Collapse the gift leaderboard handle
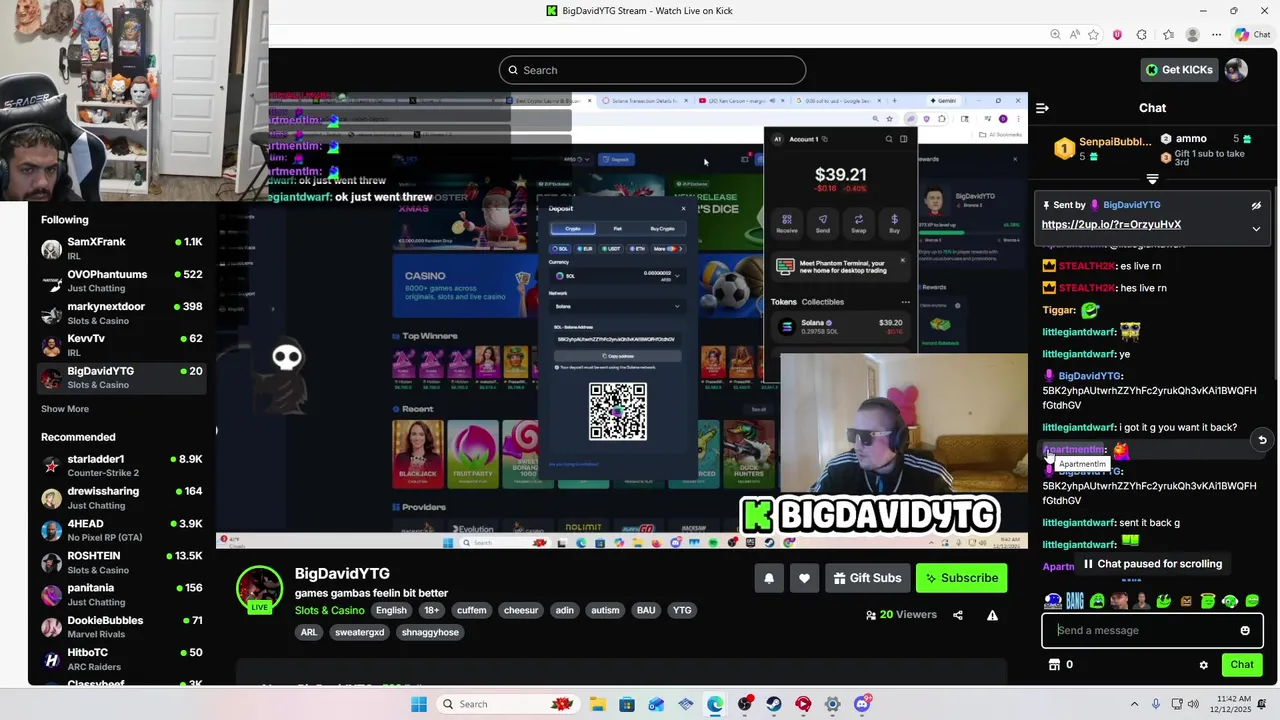This screenshot has width=1280, height=720. pyautogui.click(x=1152, y=179)
